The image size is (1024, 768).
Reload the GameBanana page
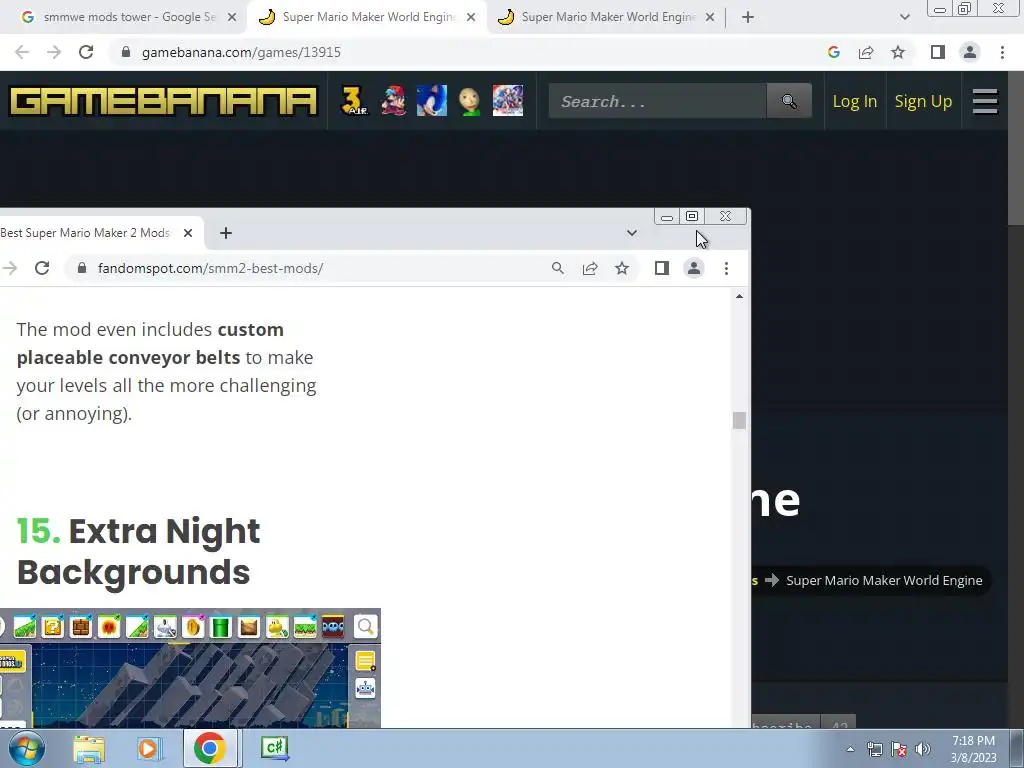click(86, 52)
